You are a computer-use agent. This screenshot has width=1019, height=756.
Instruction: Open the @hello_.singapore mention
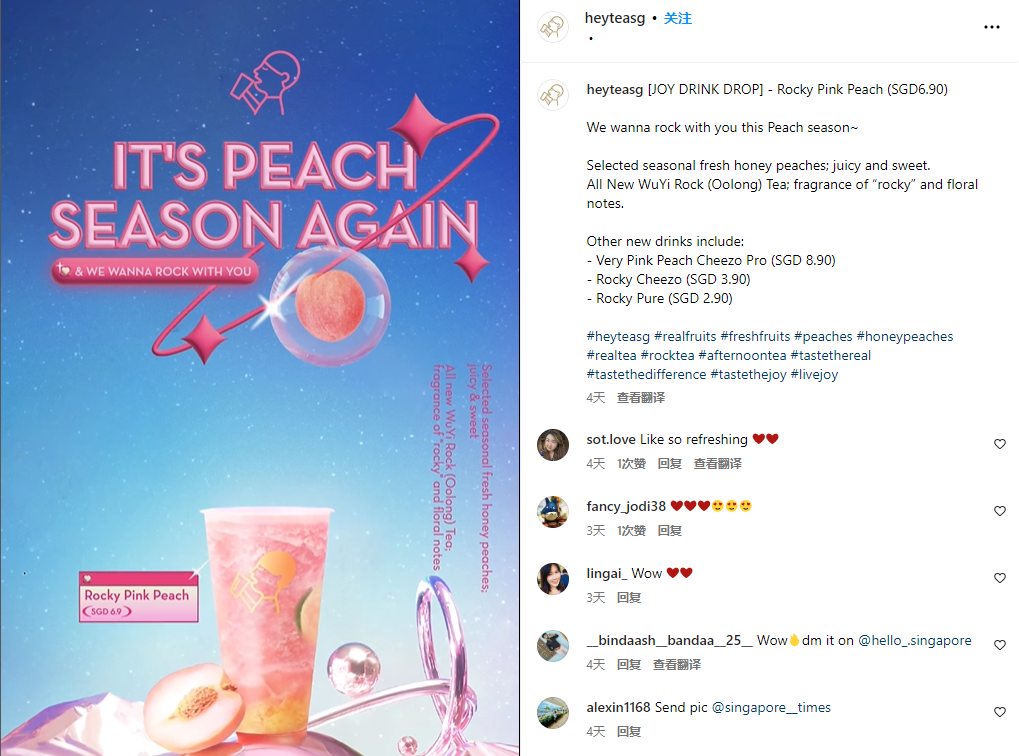pyautogui.click(x=914, y=640)
